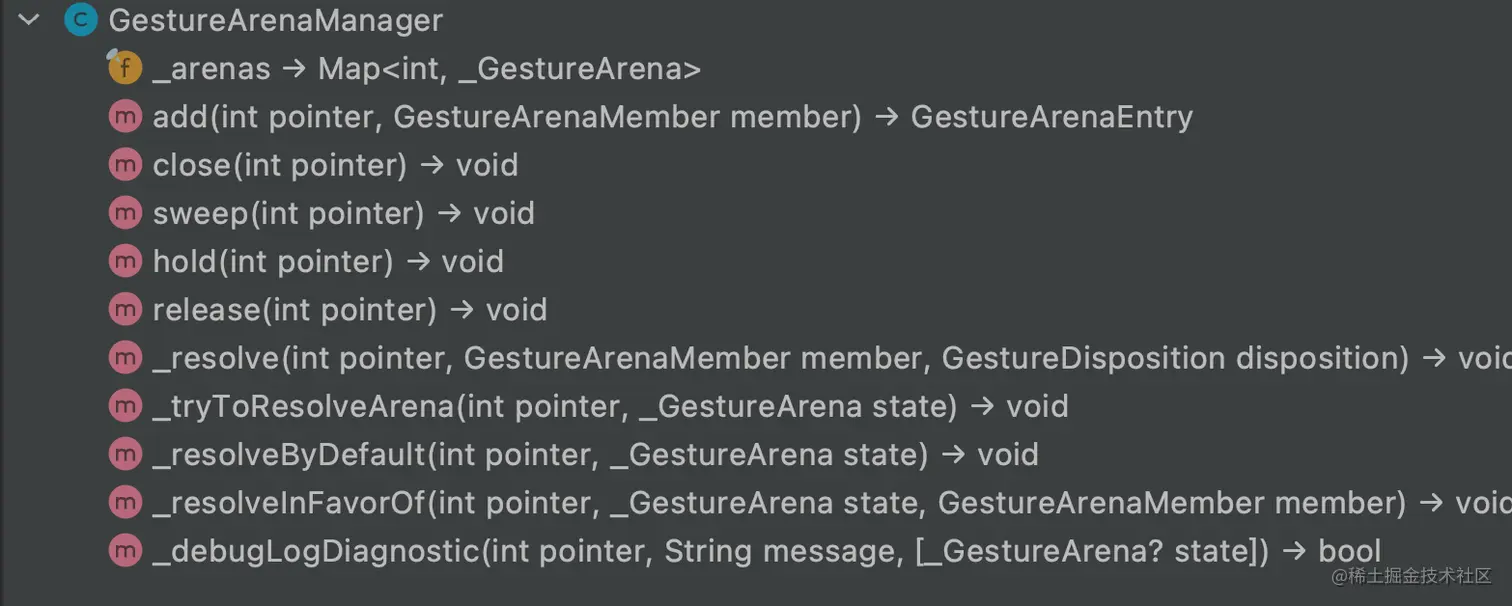Image resolution: width=1512 pixels, height=606 pixels.
Task: Select the hold(int pointer) method
Action: click(328, 261)
